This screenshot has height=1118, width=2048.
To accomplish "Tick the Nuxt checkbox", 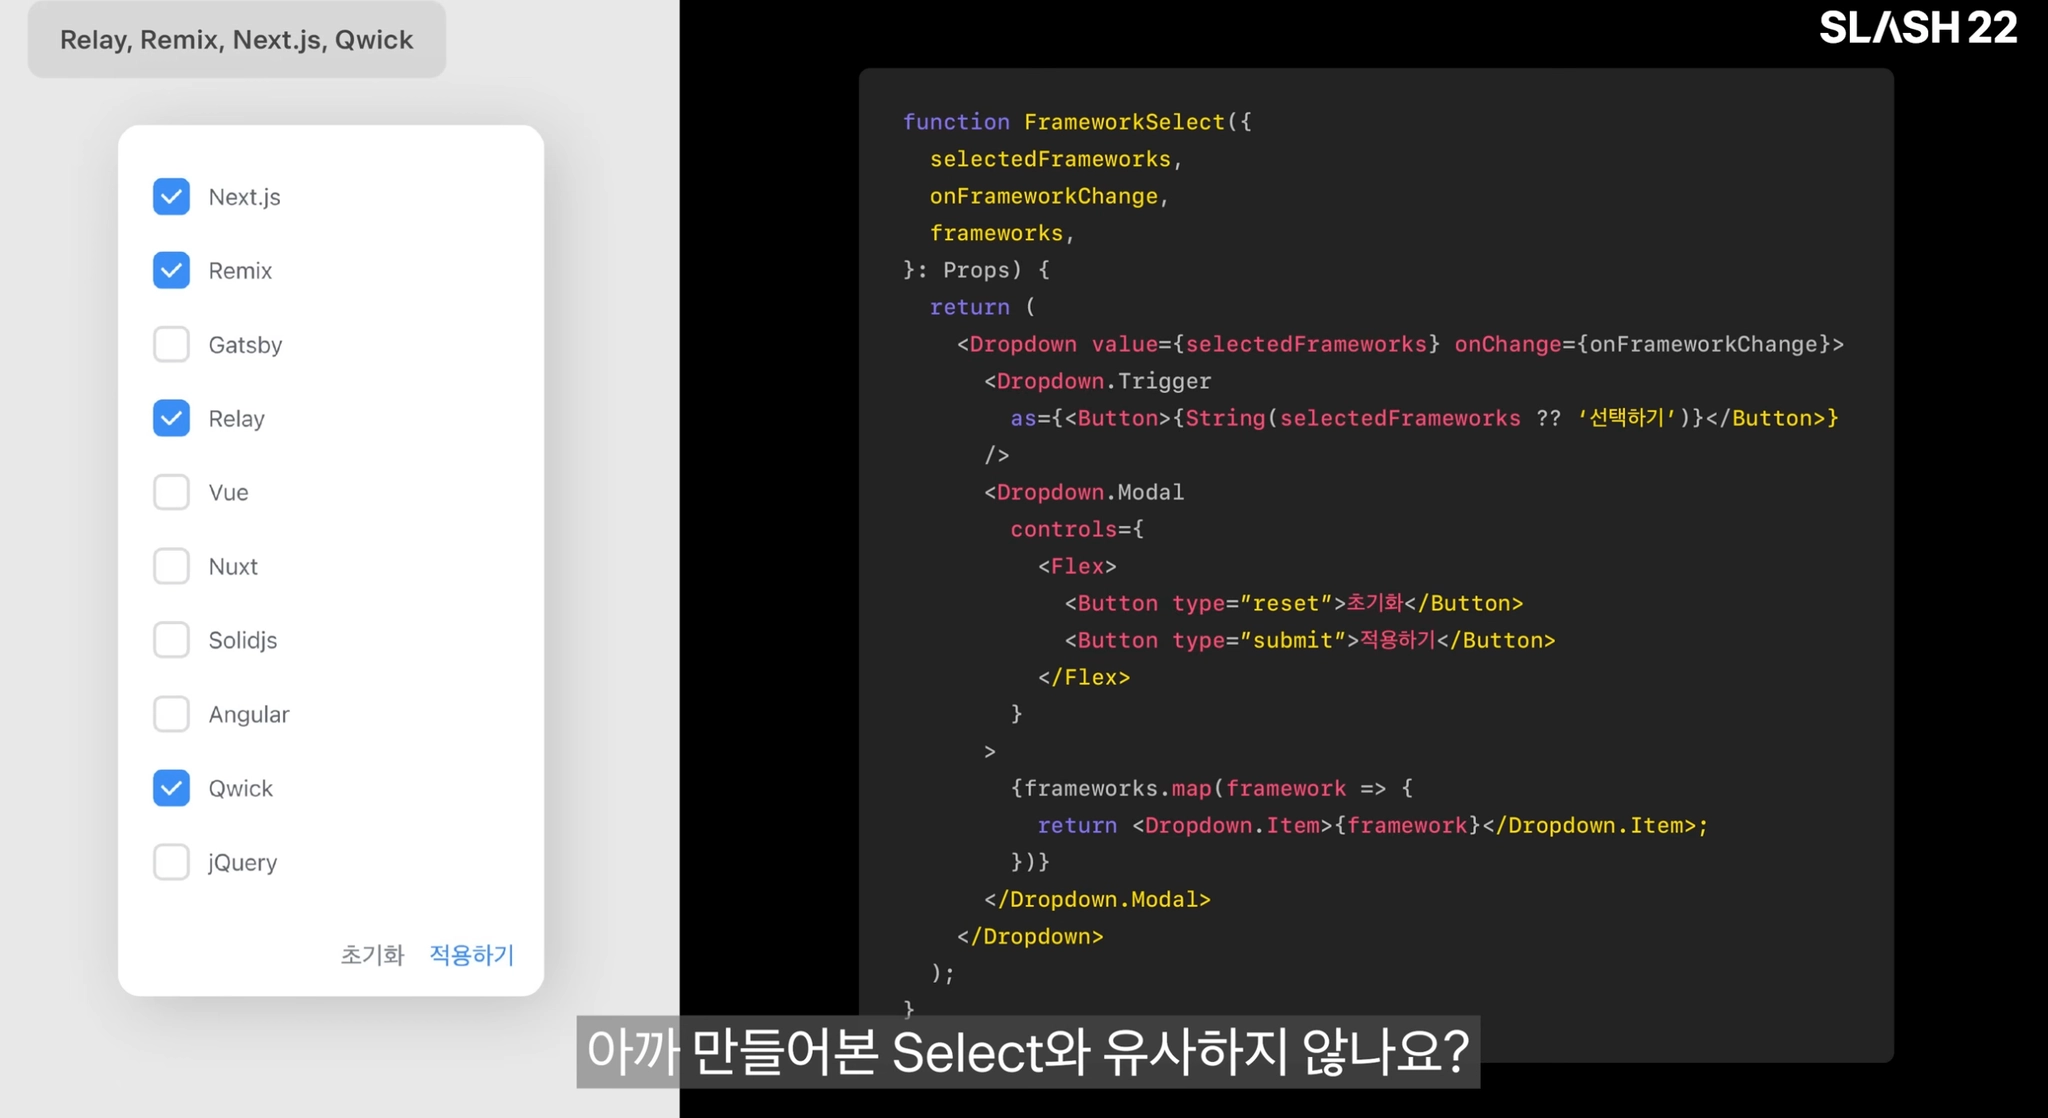I will coord(171,567).
